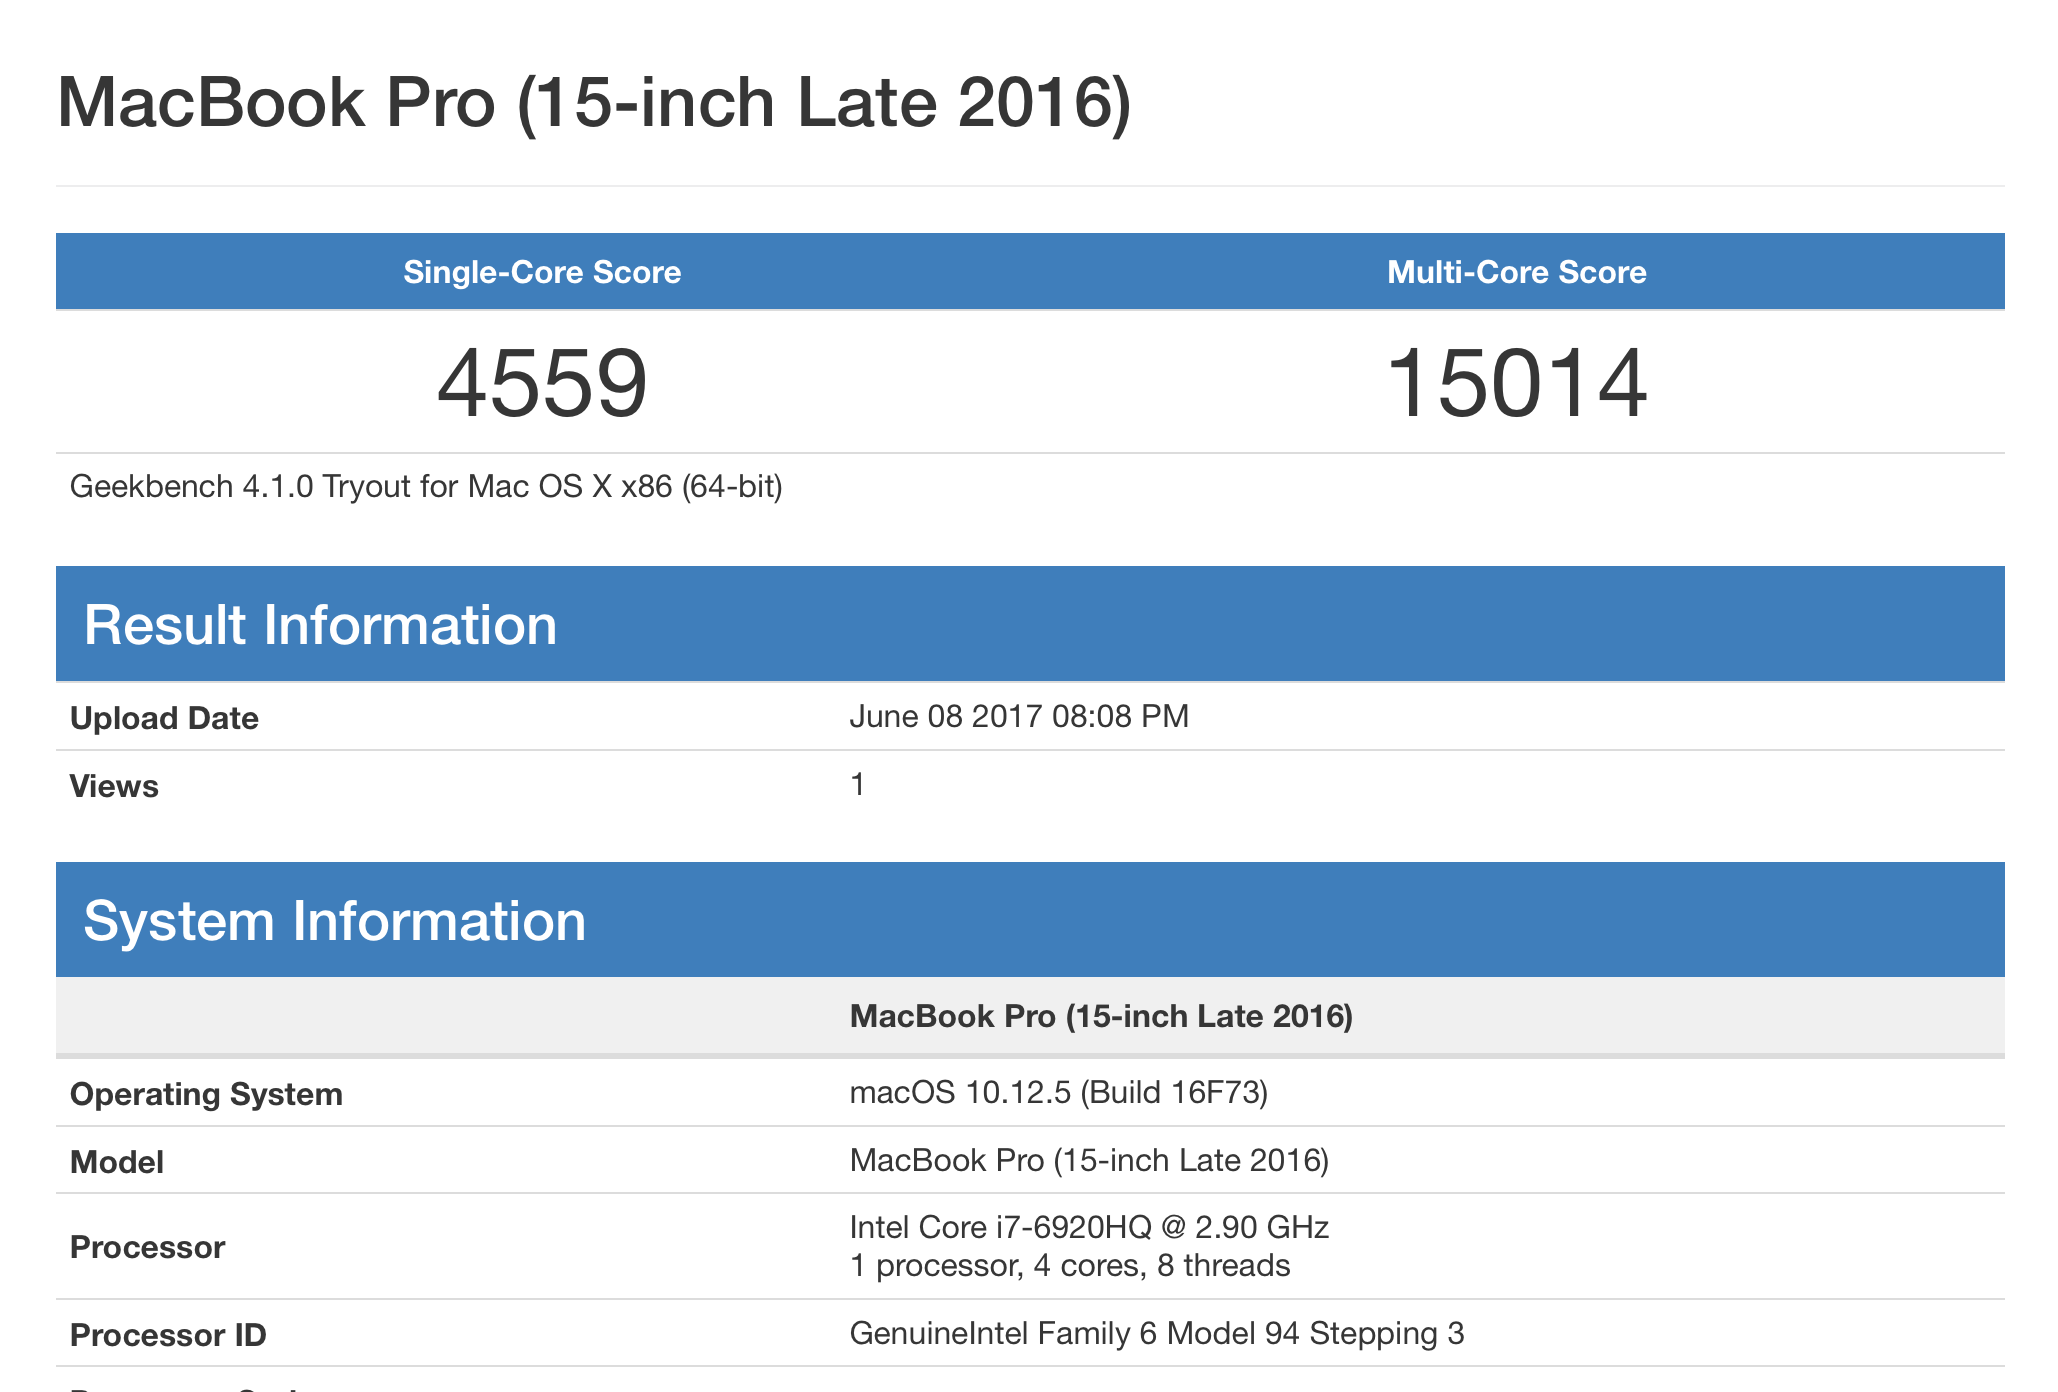Select the macOS 10.12.5 (Build 16F73) value
Image resolution: width=2058 pixels, height=1392 pixels.
[1059, 1092]
